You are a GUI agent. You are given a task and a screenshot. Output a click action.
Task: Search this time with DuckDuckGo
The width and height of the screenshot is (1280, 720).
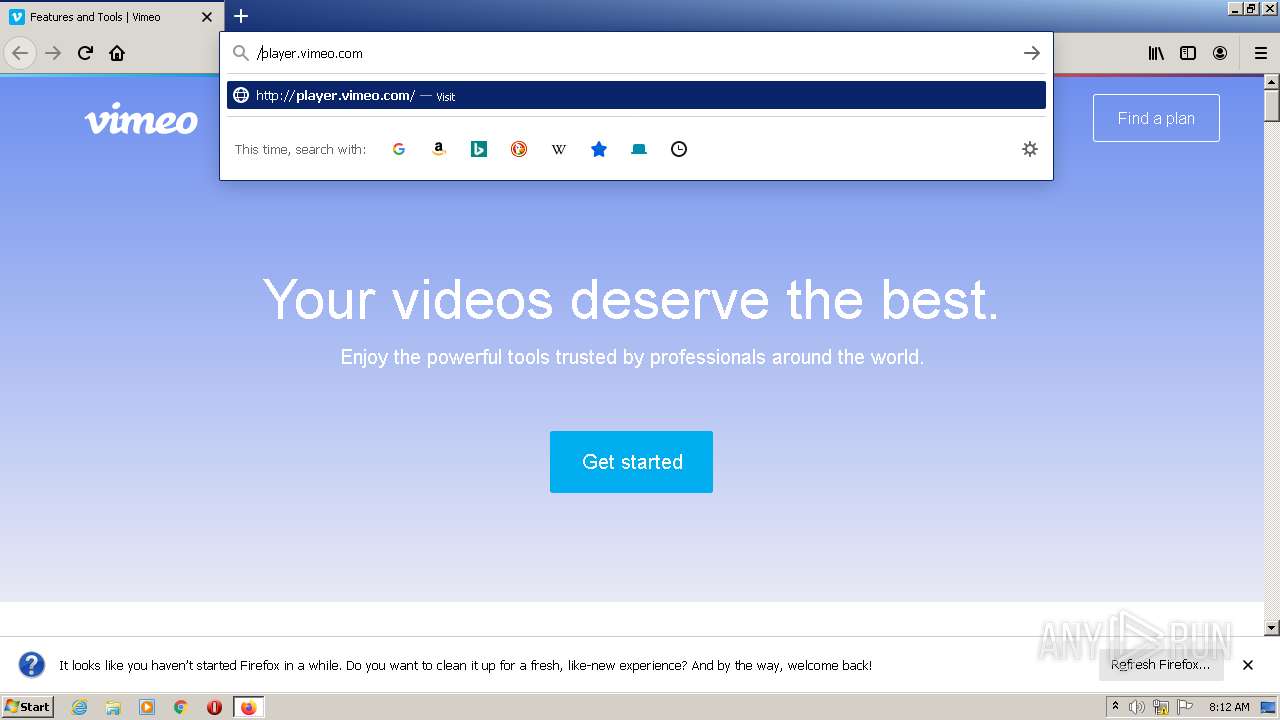coord(519,149)
